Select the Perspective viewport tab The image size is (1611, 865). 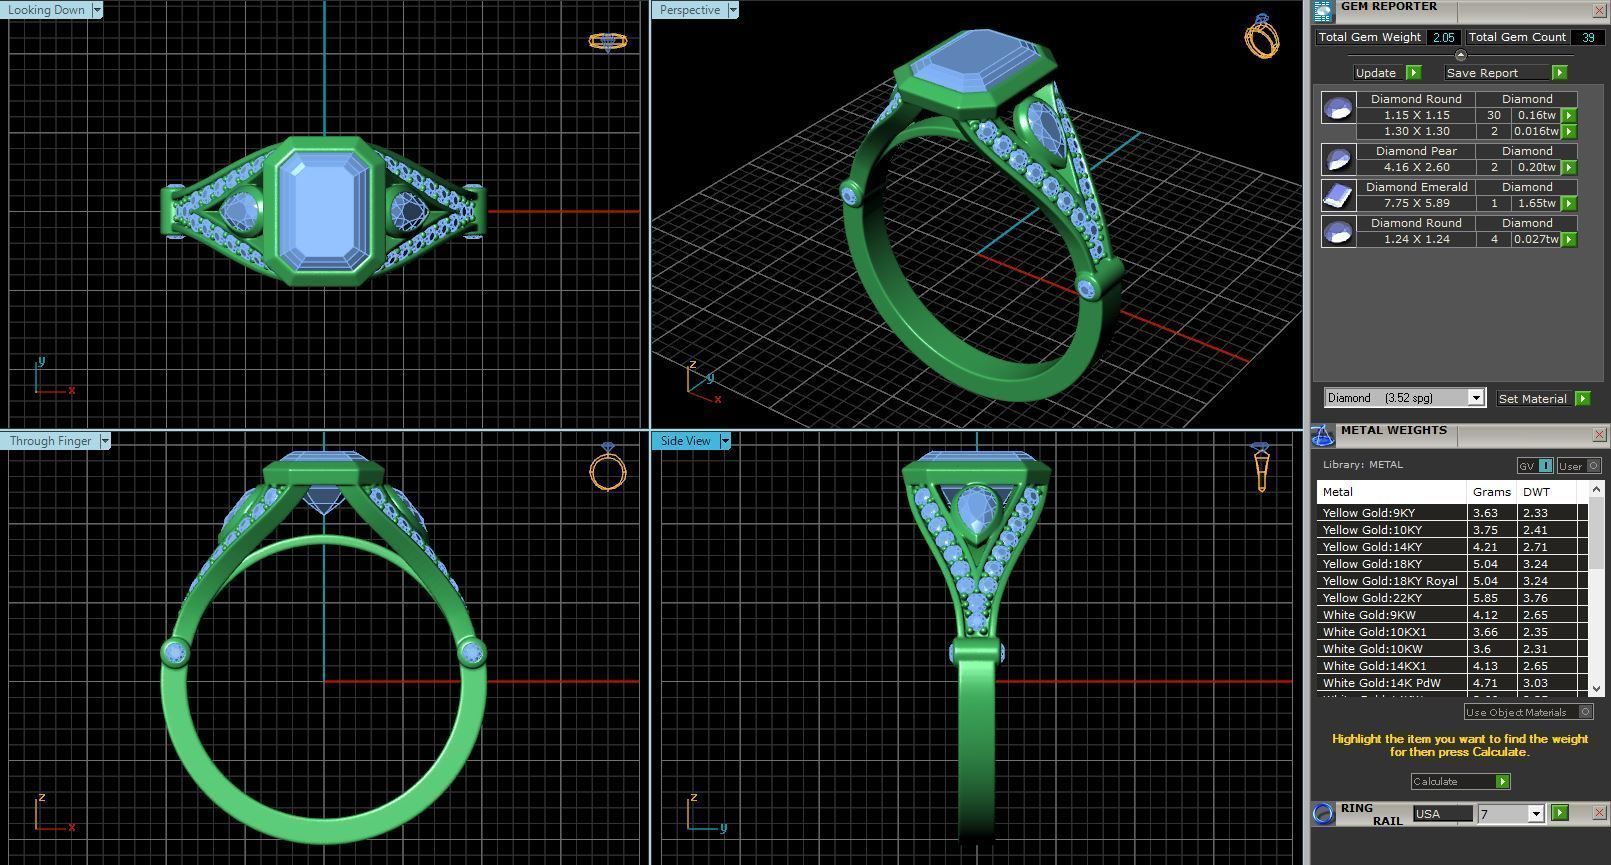tap(690, 10)
